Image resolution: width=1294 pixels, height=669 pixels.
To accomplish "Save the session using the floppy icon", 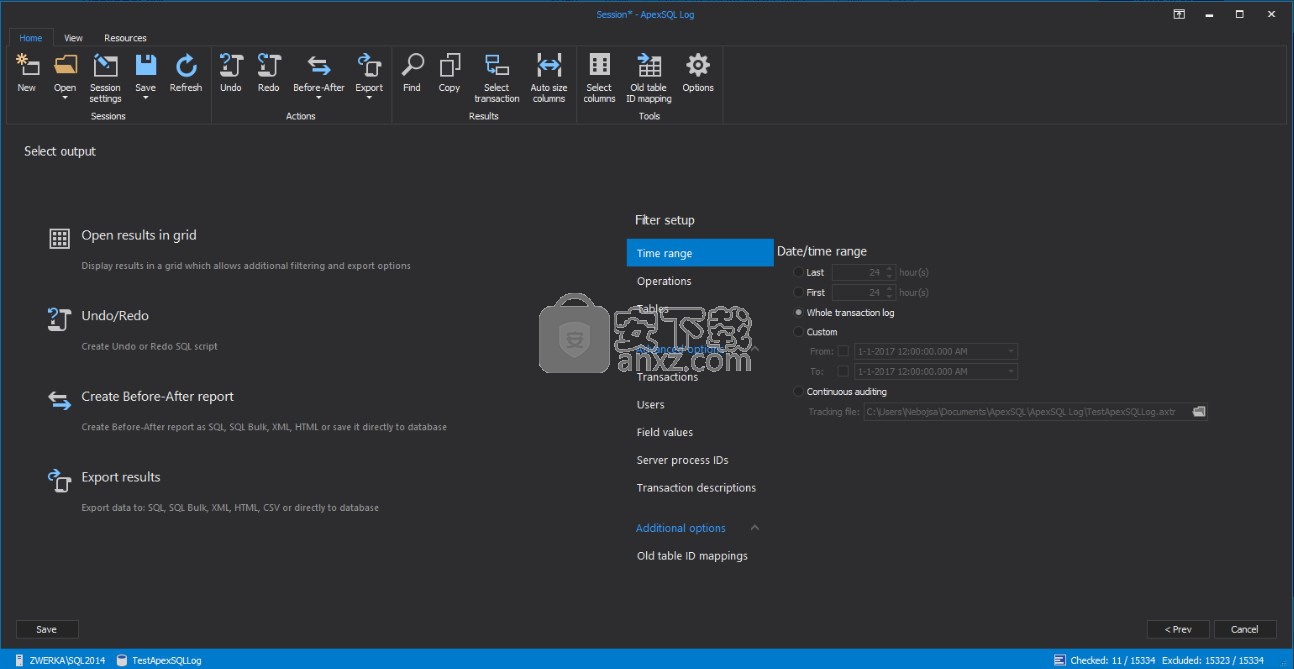I will [146, 66].
